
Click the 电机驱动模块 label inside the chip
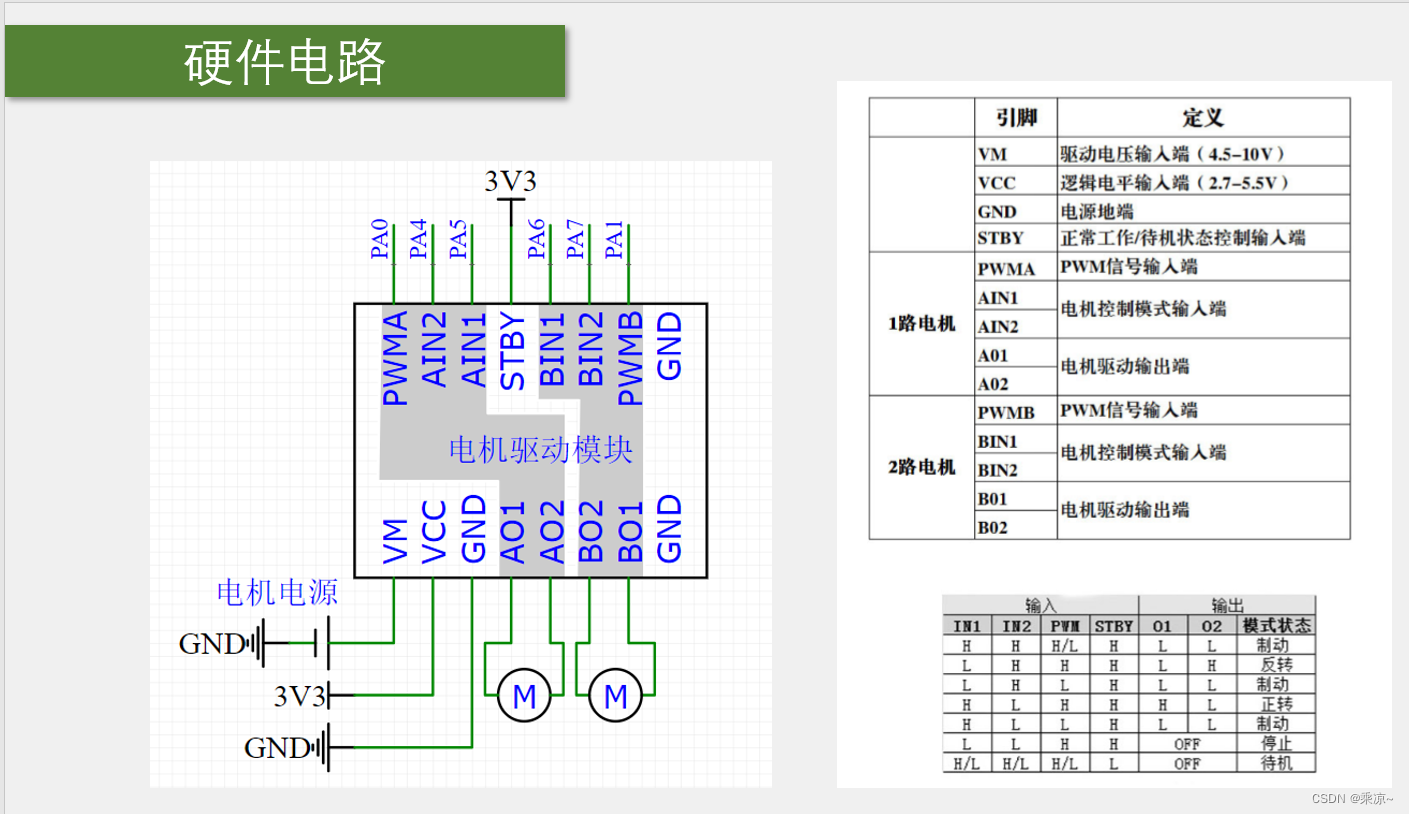tap(541, 450)
